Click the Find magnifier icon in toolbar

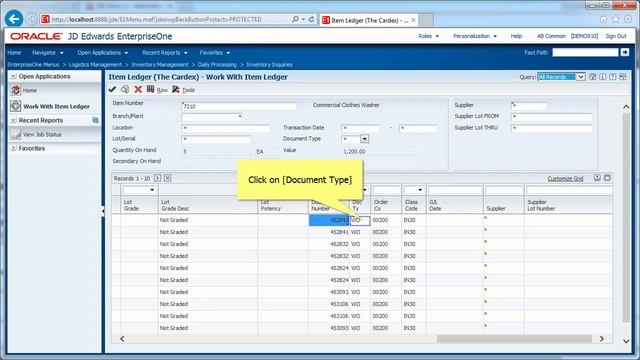125,89
